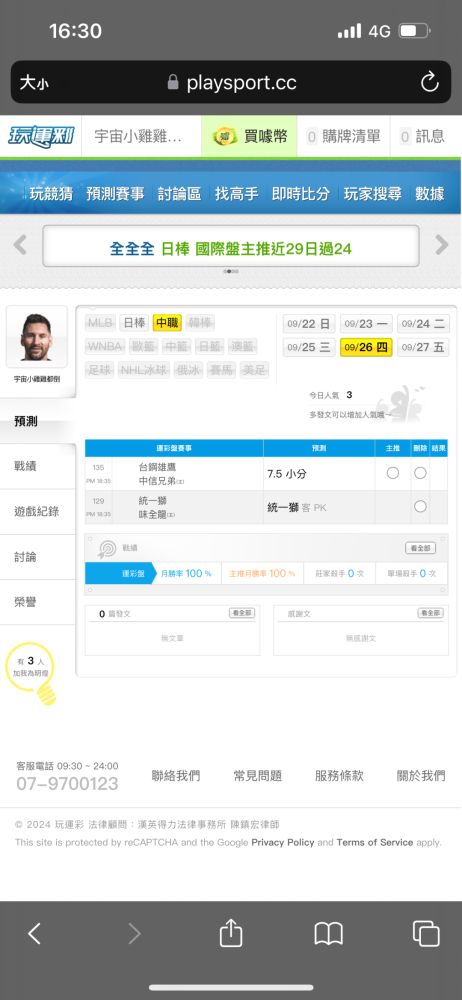Open the Safari share icon
Screen dimensions: 462x1000
pyautogui.click(x=231, y=934)
